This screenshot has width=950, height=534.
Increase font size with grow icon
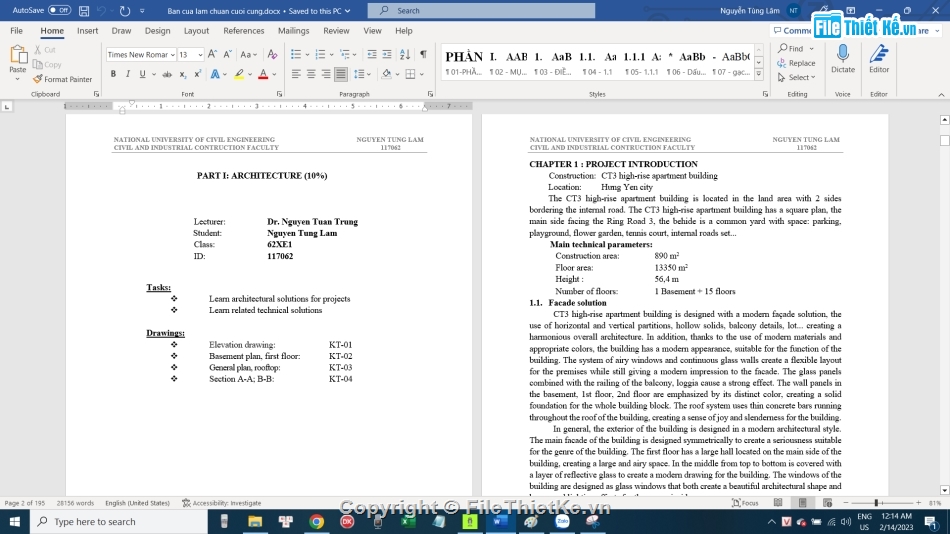click(x=213, y=55)
